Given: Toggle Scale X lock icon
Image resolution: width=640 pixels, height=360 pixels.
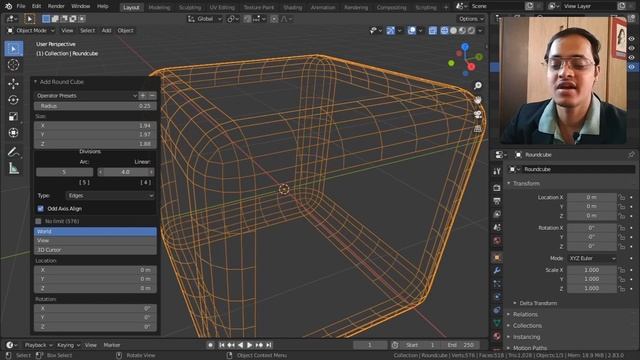Looking at the screenshot, I should (x=622, y=270).
